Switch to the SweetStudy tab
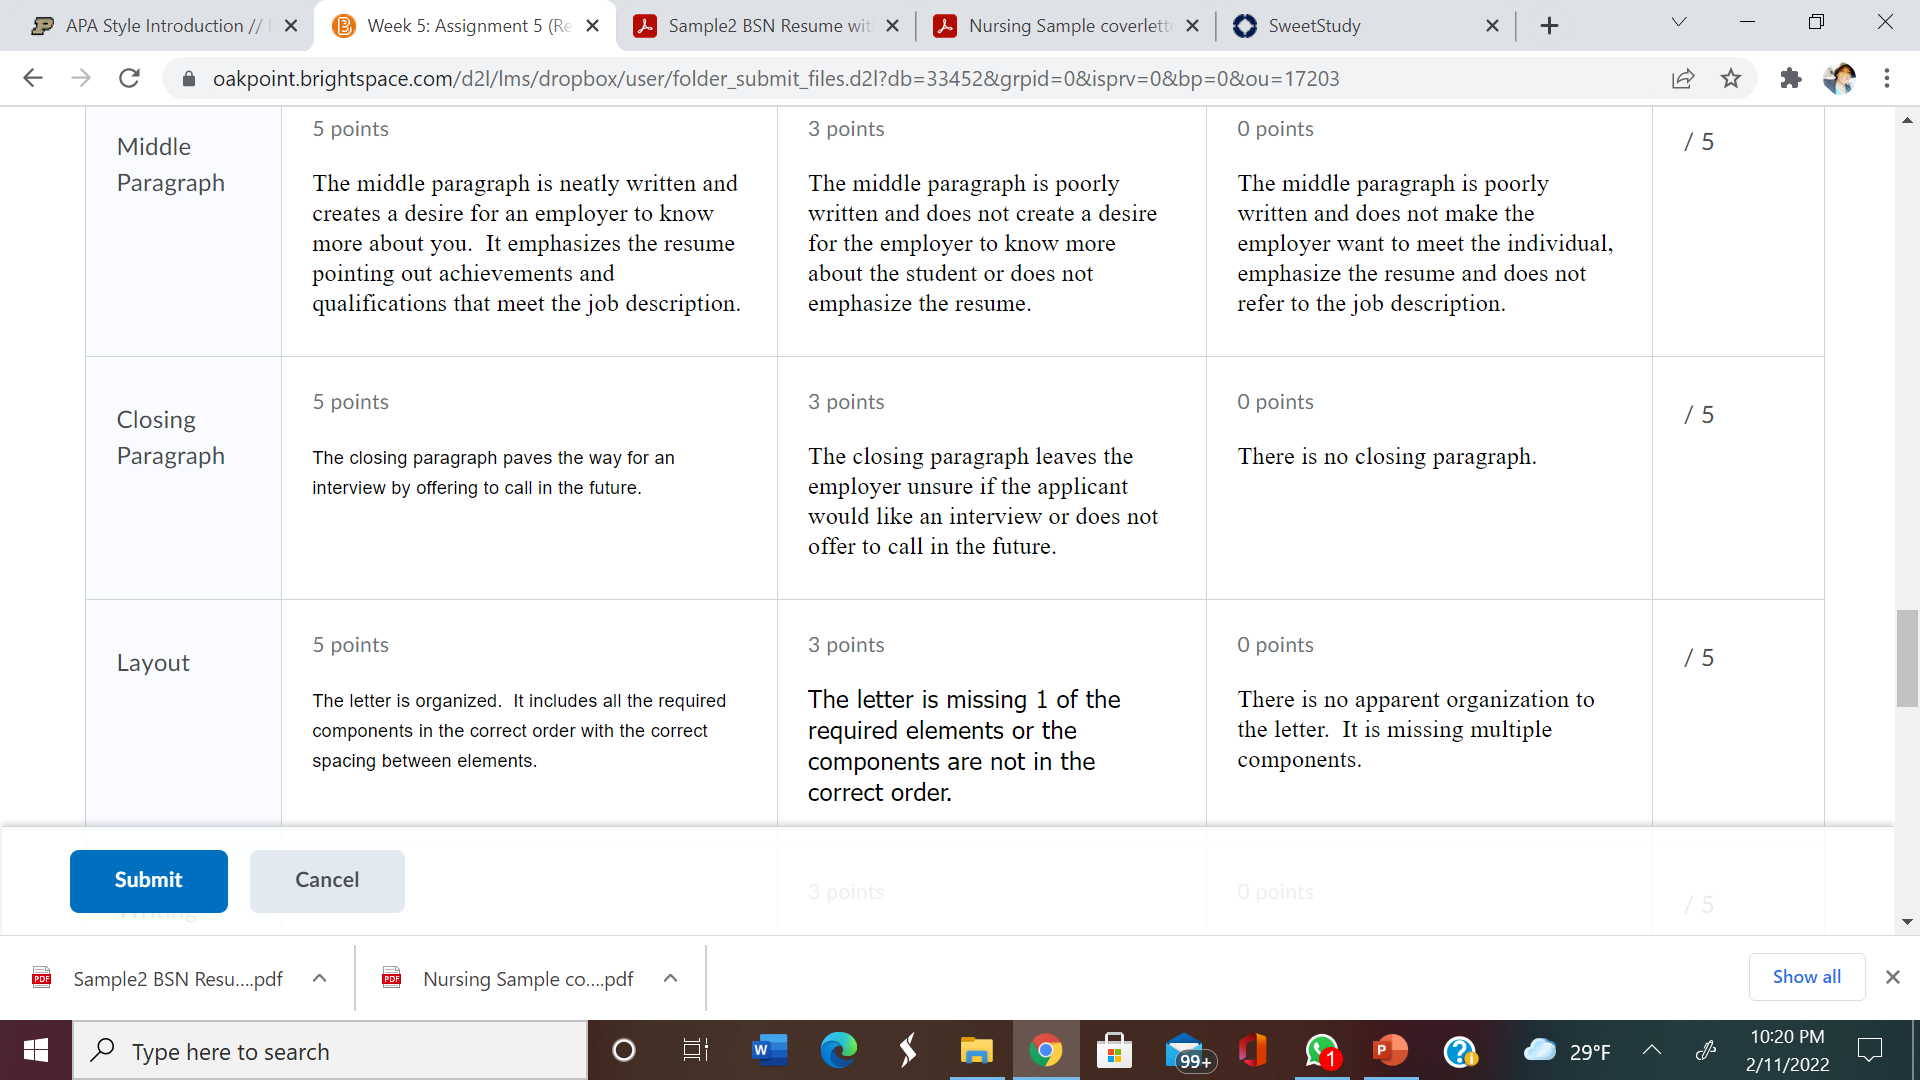Screen dimensions: 1920x1080 [x=1366, y=26]
